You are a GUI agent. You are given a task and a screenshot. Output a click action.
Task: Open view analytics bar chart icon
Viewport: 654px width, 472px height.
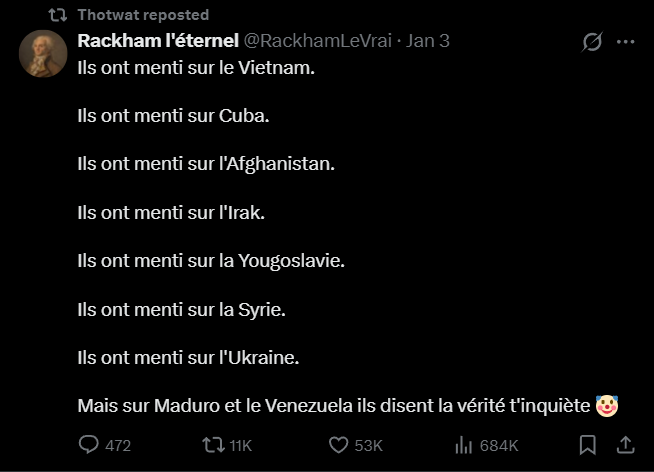(x=464, y=445)
